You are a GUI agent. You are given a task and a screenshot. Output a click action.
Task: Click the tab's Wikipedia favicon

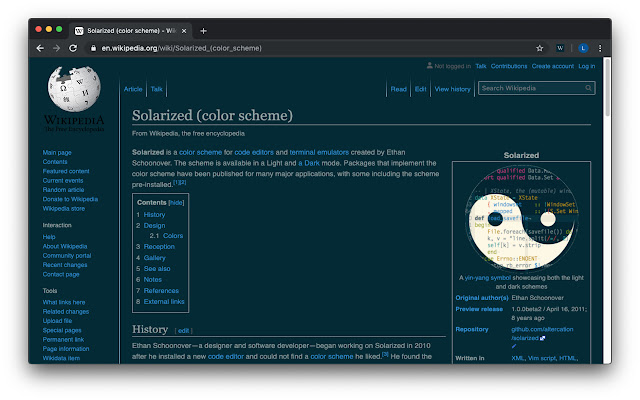(80, 31)
